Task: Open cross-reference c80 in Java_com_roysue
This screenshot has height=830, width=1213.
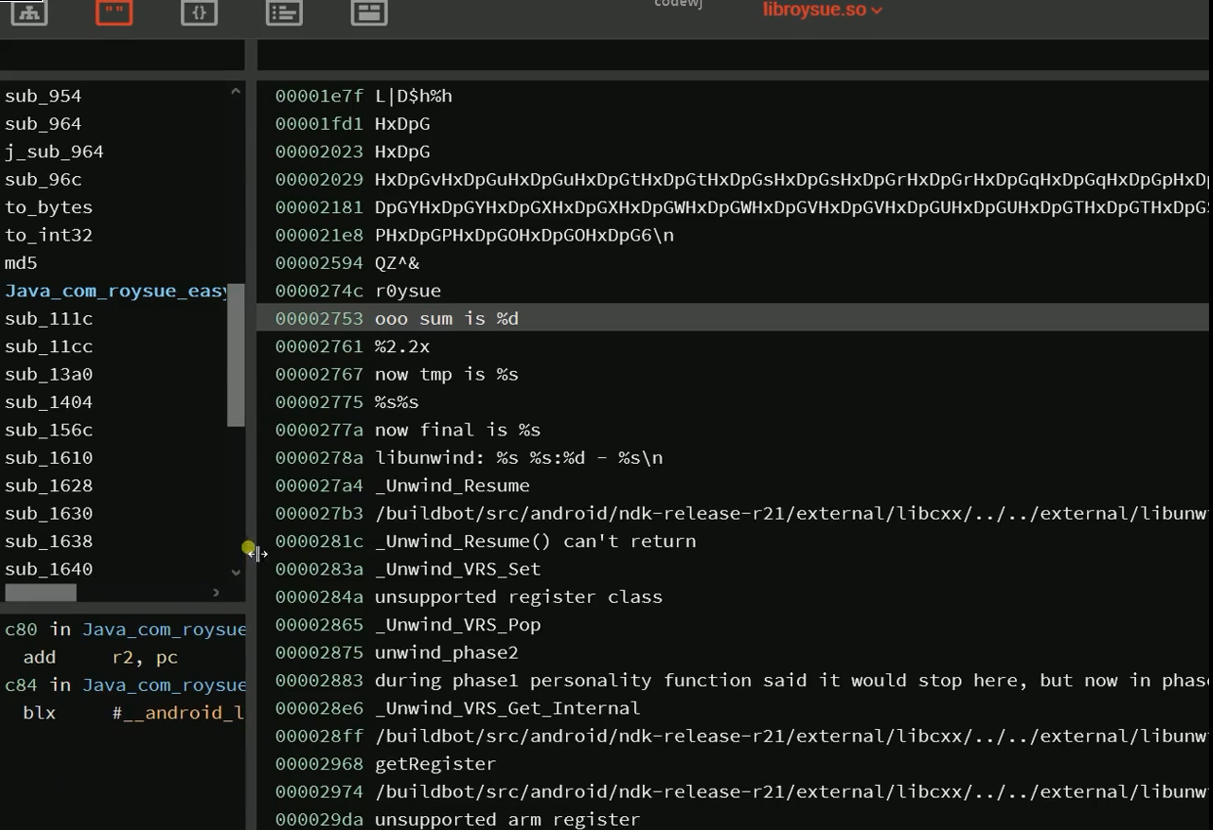Action: 125,630
